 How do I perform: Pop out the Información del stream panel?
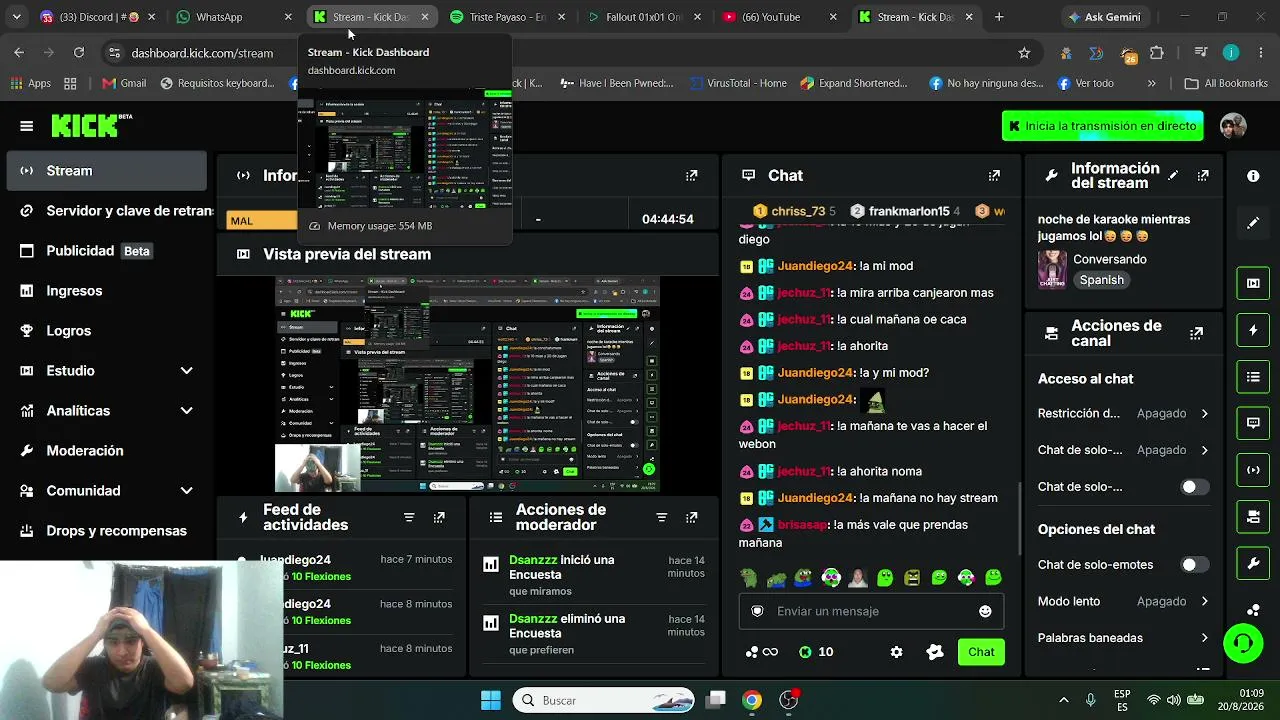tap(1203, 176)
